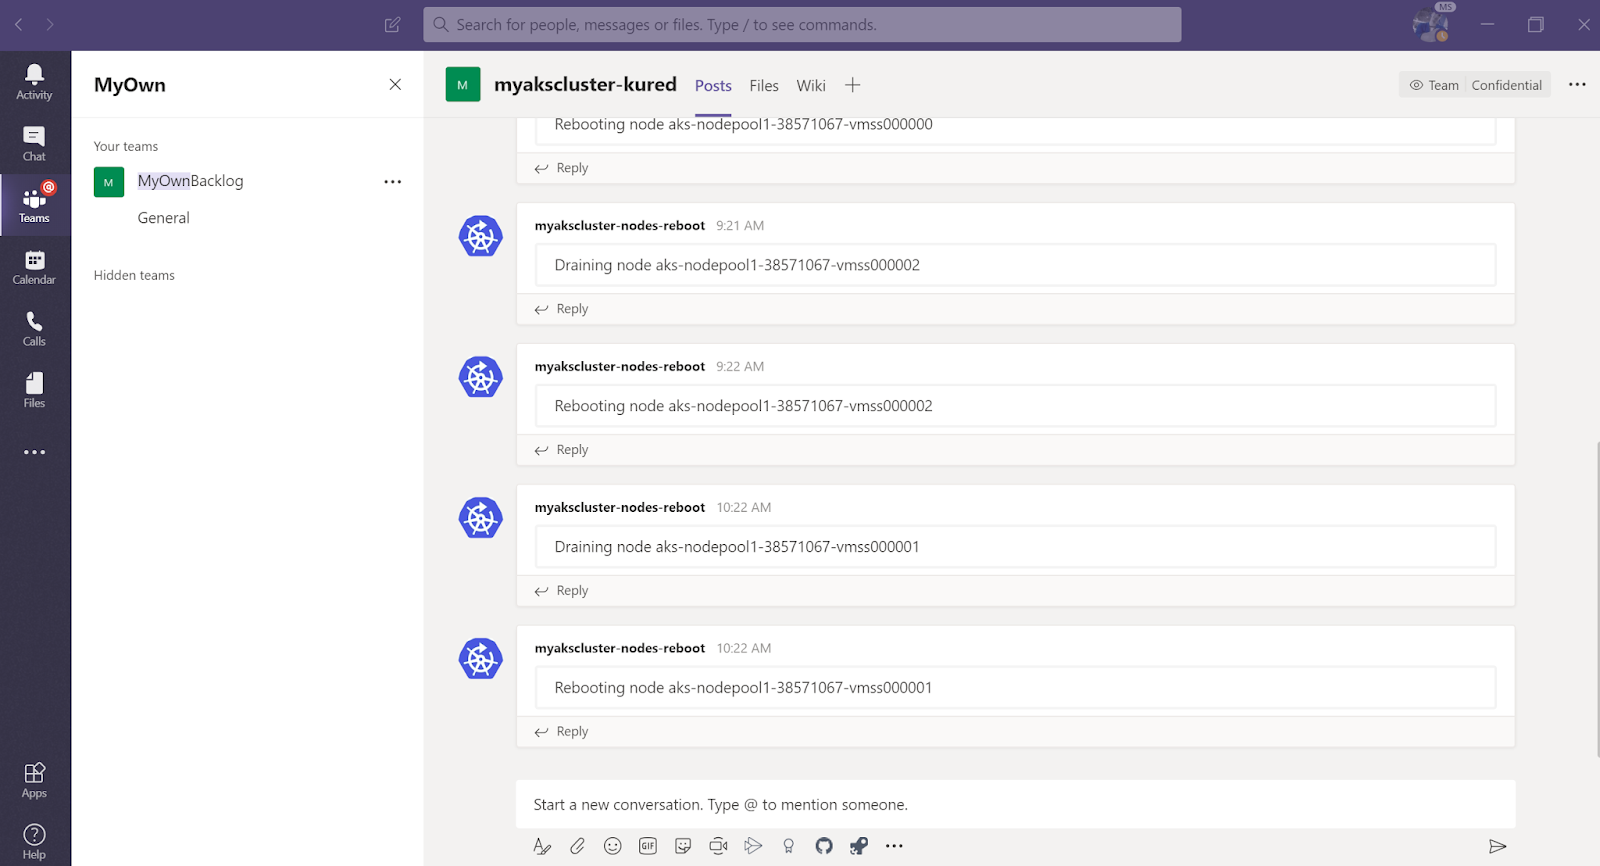
Task: Open the Apps store
Action: [x=34, y=780]
